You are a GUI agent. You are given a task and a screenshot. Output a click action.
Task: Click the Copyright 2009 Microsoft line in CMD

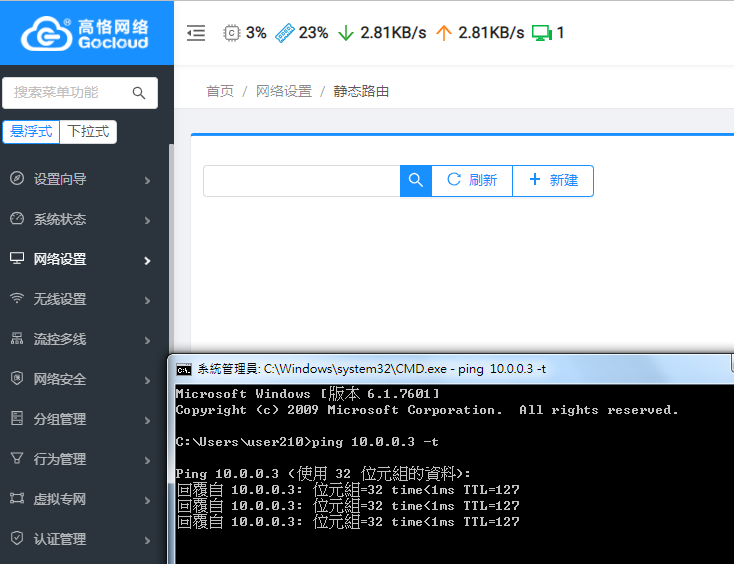tap(427, 410)
